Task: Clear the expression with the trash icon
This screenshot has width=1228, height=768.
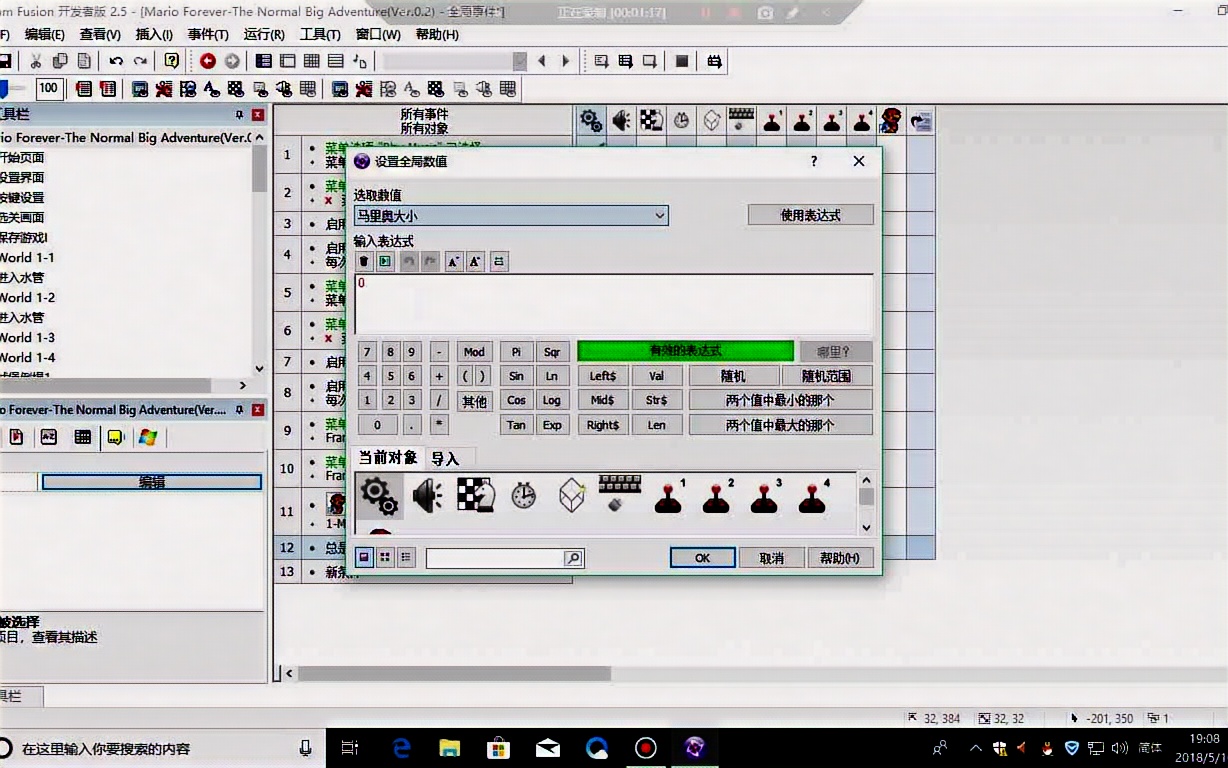Action: click(x=364, y=261)
